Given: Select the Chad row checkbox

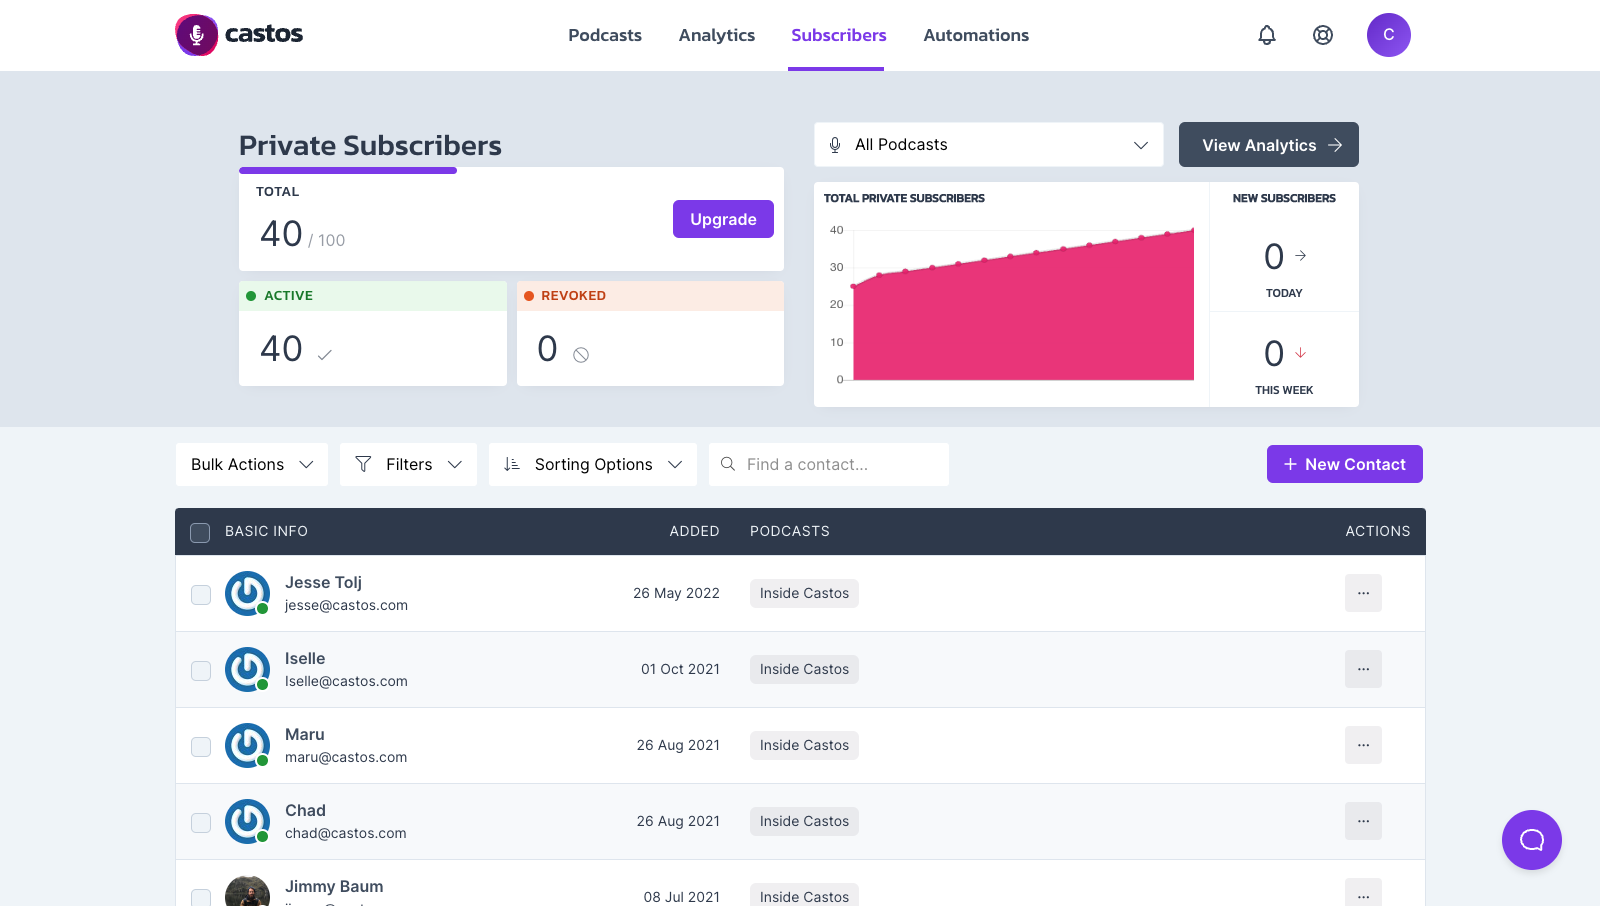Looking at the screenshot, I should tap(201, 822).
